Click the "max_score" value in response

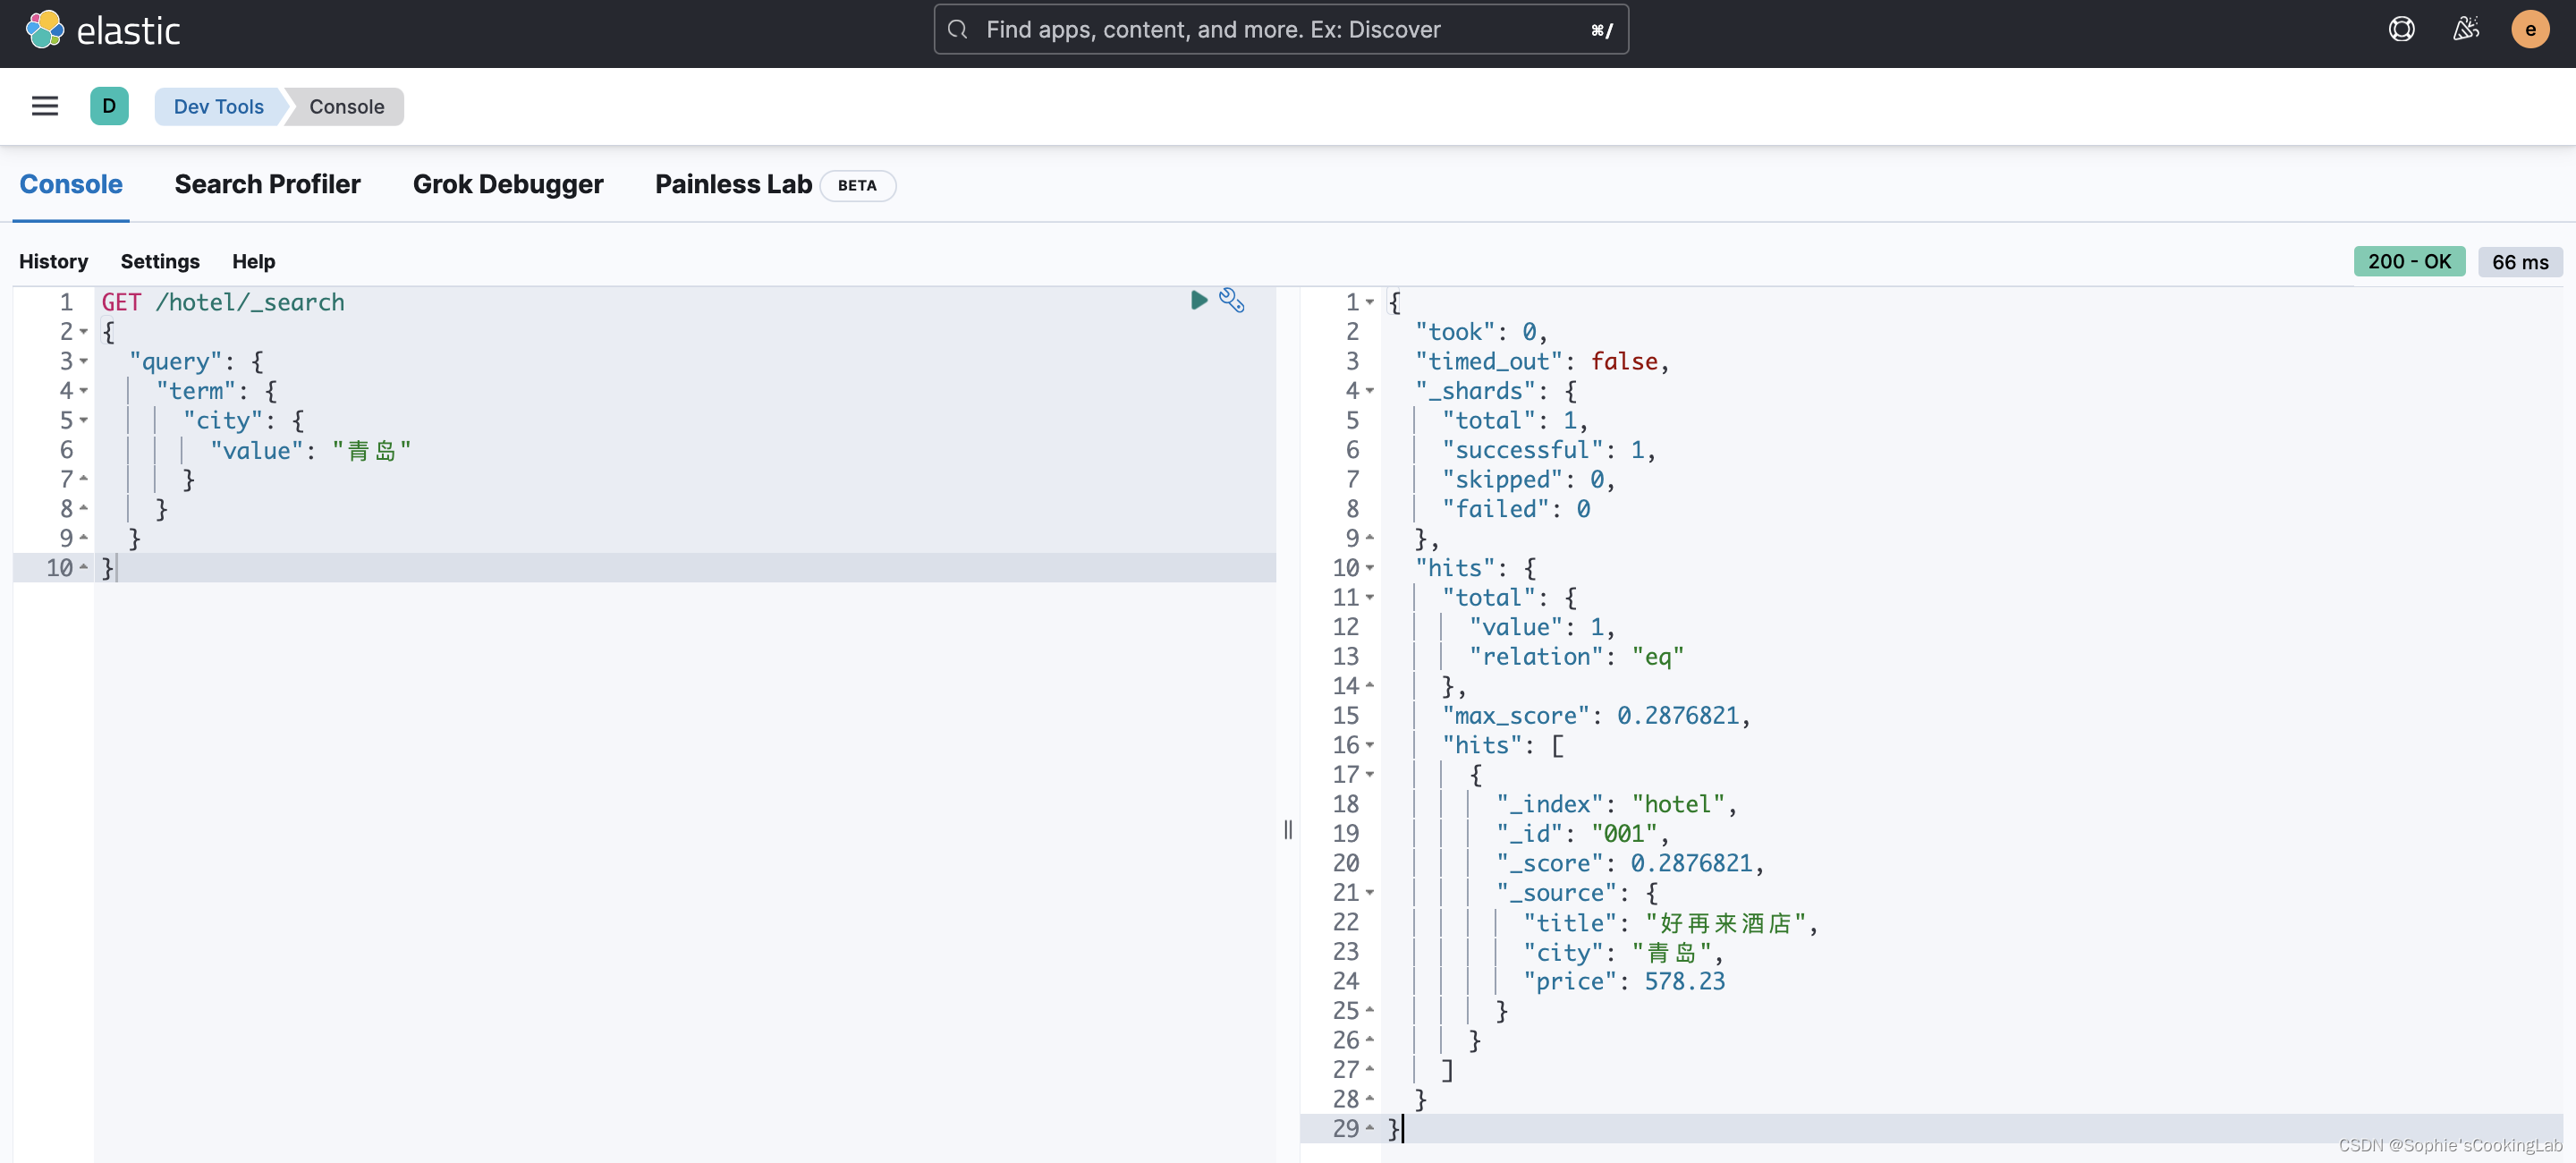click(1679, 715)
